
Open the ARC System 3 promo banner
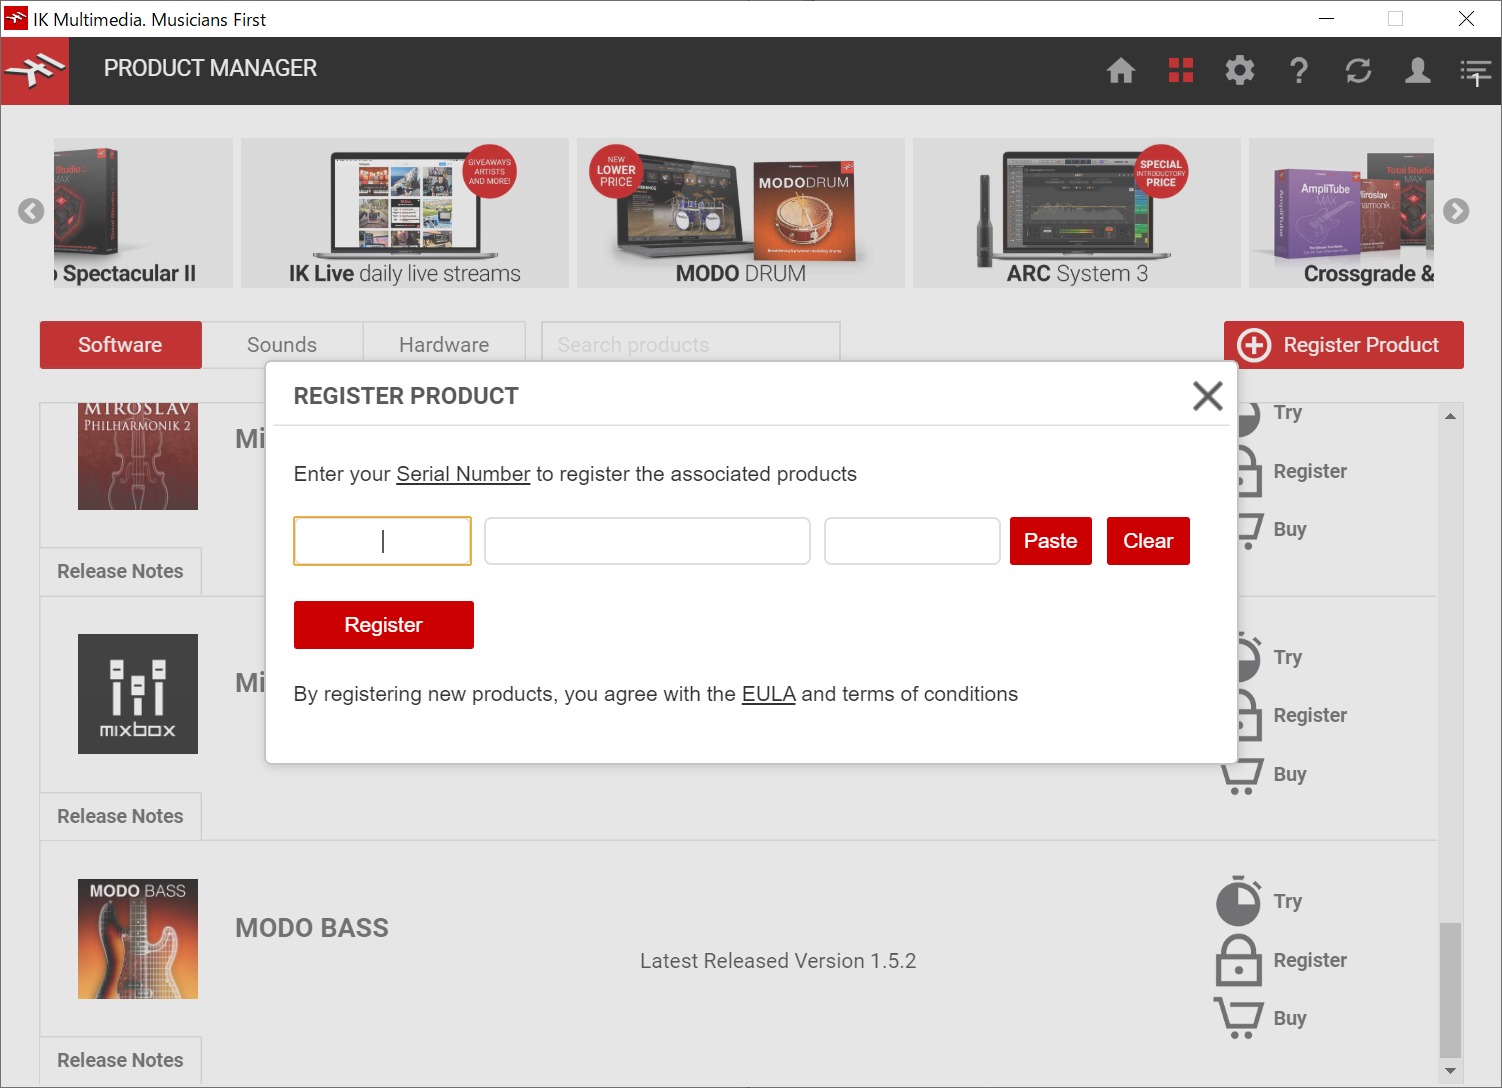[1077, 213]
